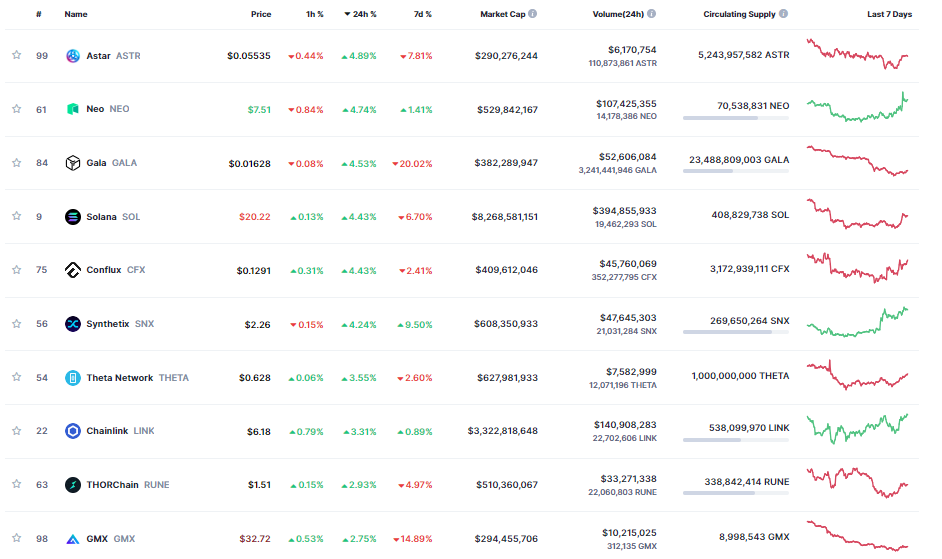The height and width of the screenshot is (559, 942).
Task: Click Conflux volume $45,760,069
Action: (628, 264)
